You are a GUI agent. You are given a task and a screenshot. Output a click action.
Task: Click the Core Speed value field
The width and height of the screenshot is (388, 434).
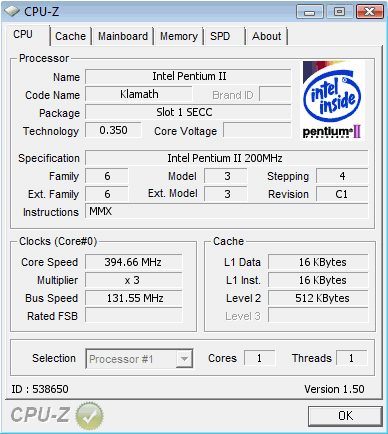click(134, 262)
